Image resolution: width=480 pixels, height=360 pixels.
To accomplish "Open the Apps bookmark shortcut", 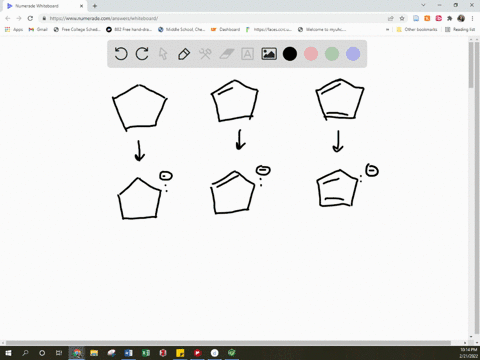I will click(14, 29).
